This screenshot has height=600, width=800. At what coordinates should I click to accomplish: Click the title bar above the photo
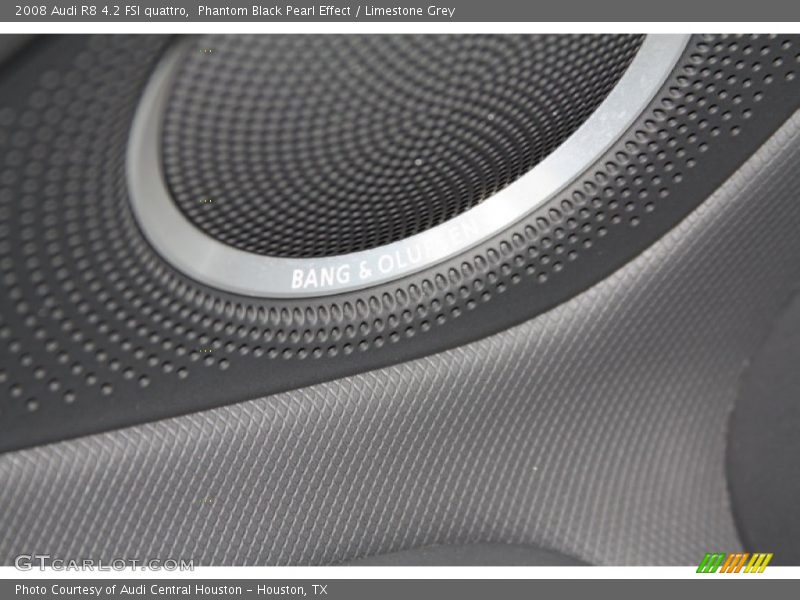point(400,13)
